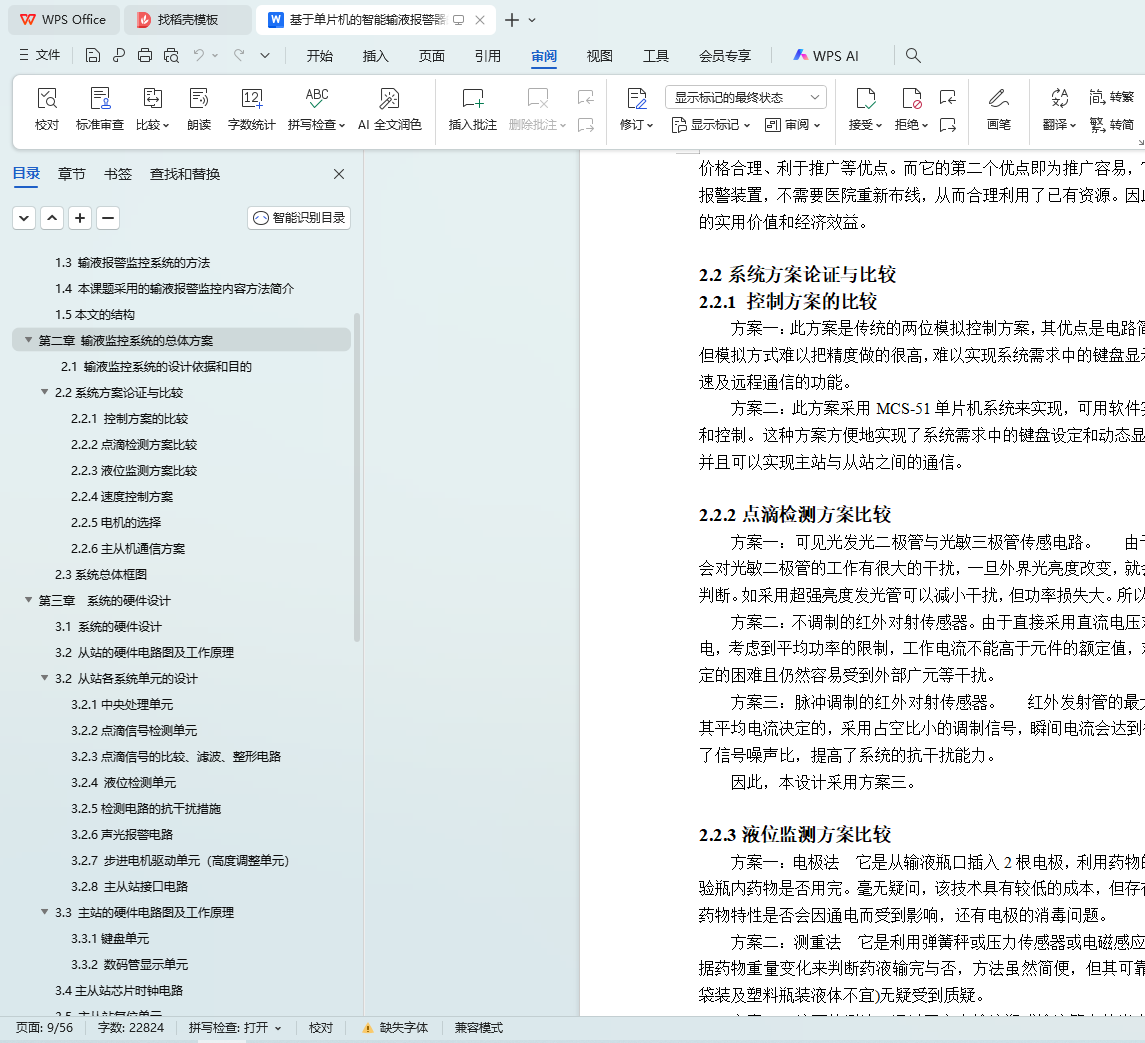
Task: Collapse outline levels with up chevron
Action: 52,218
